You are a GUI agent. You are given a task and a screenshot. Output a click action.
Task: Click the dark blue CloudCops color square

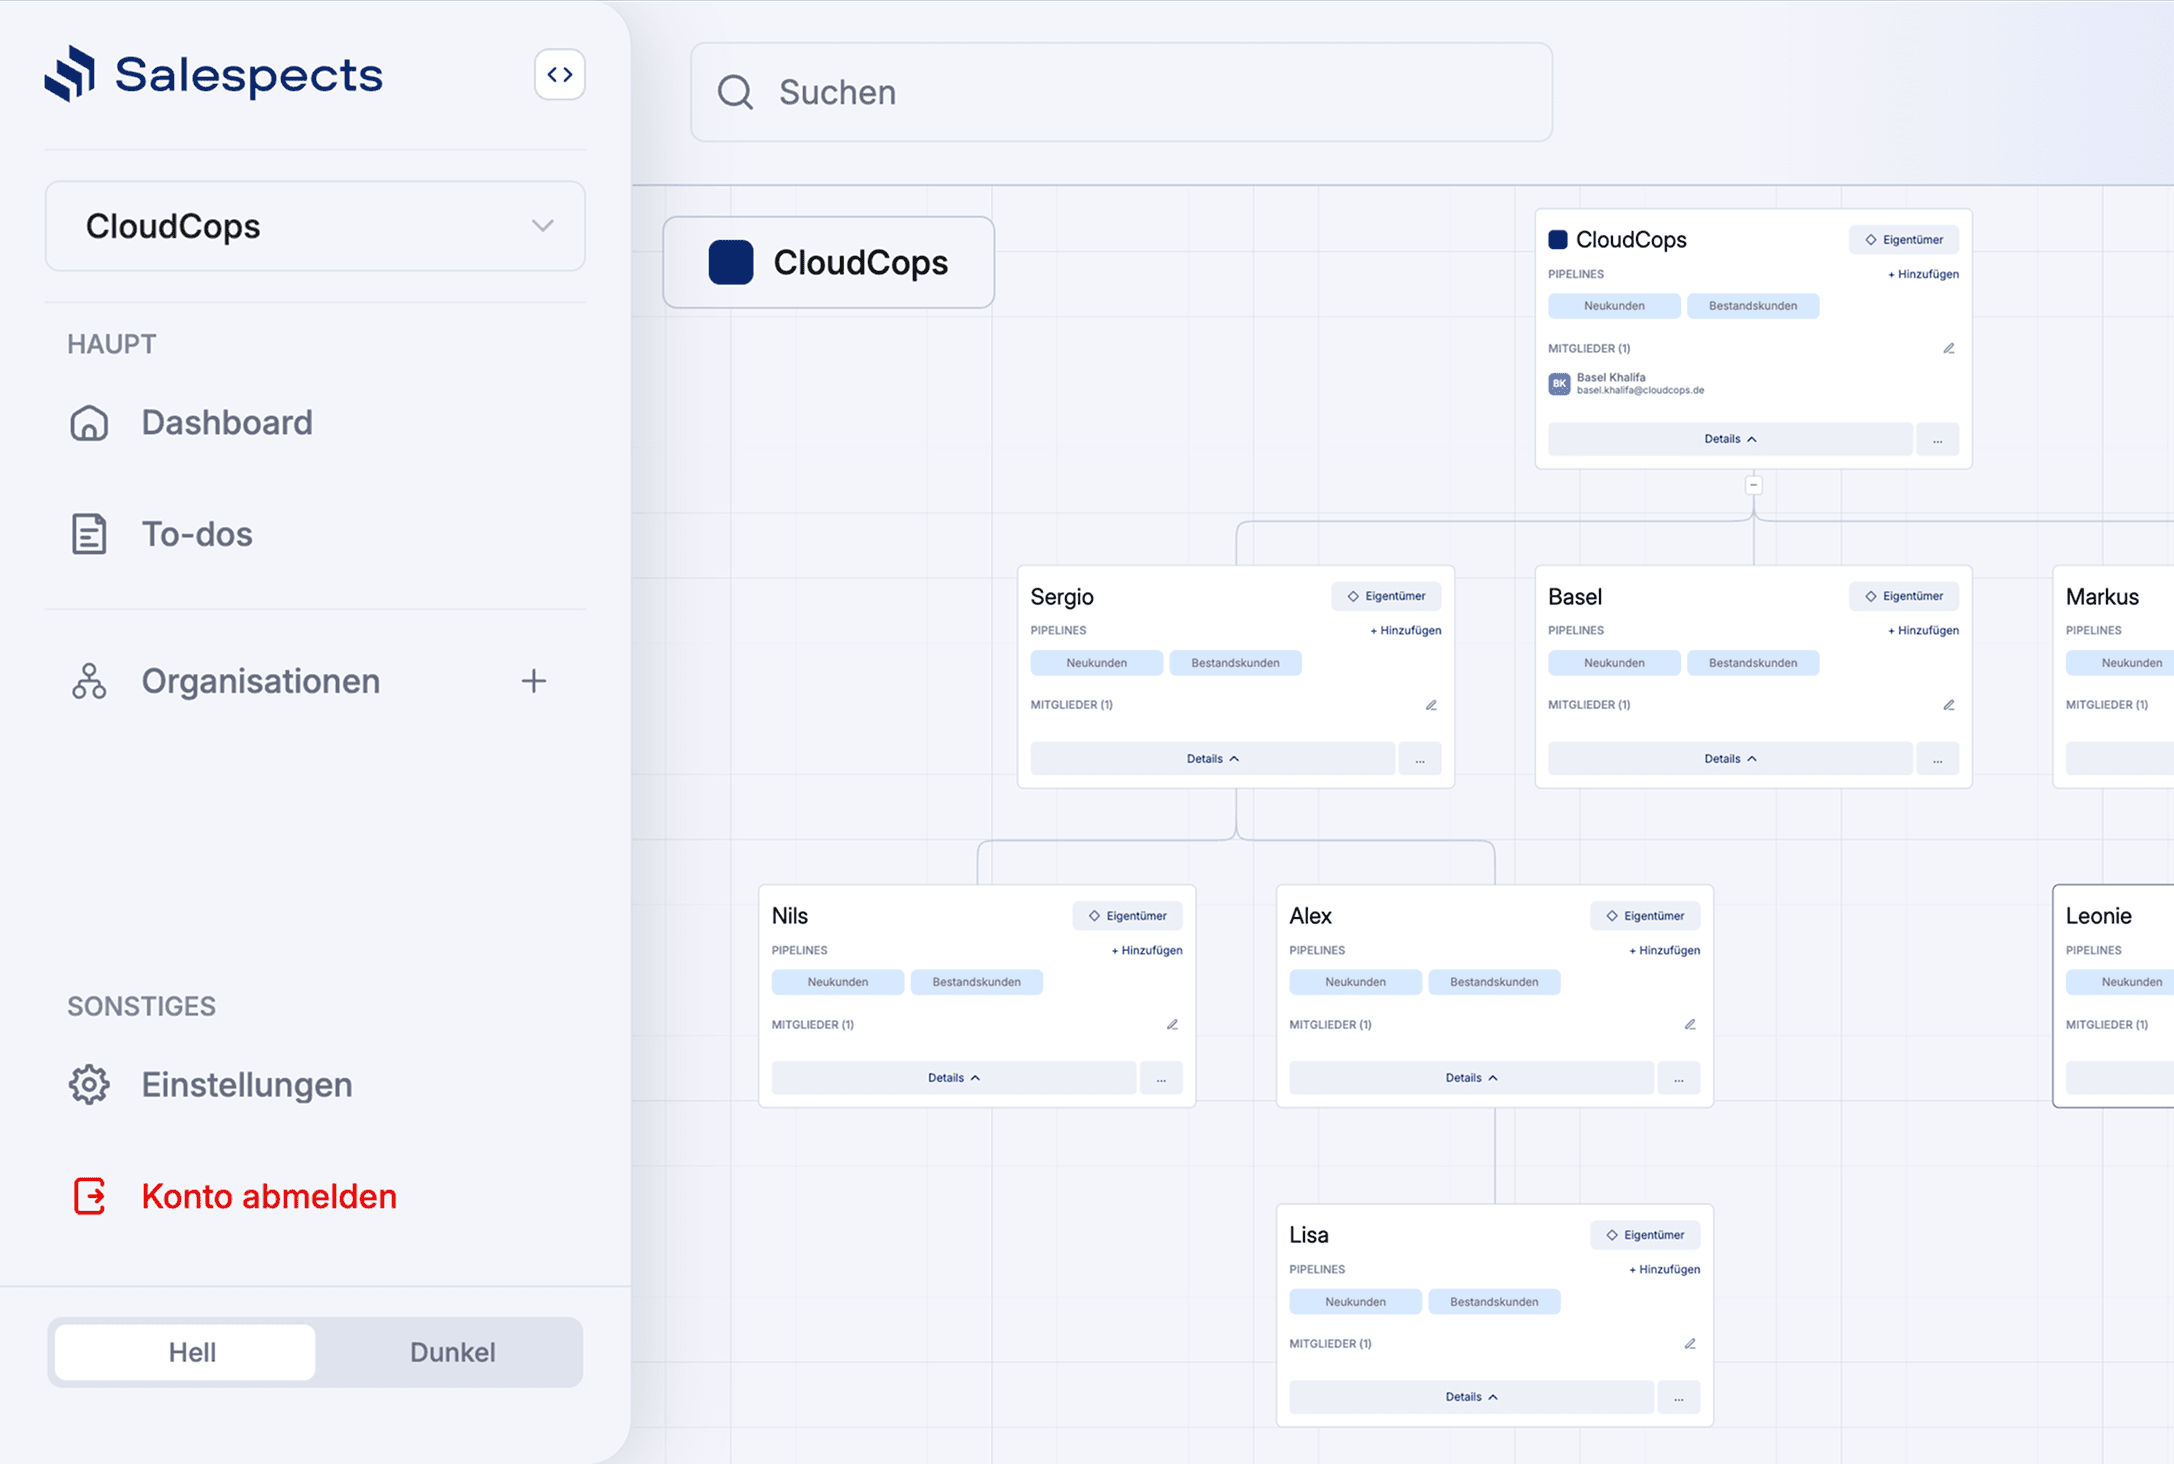point(731,263)
